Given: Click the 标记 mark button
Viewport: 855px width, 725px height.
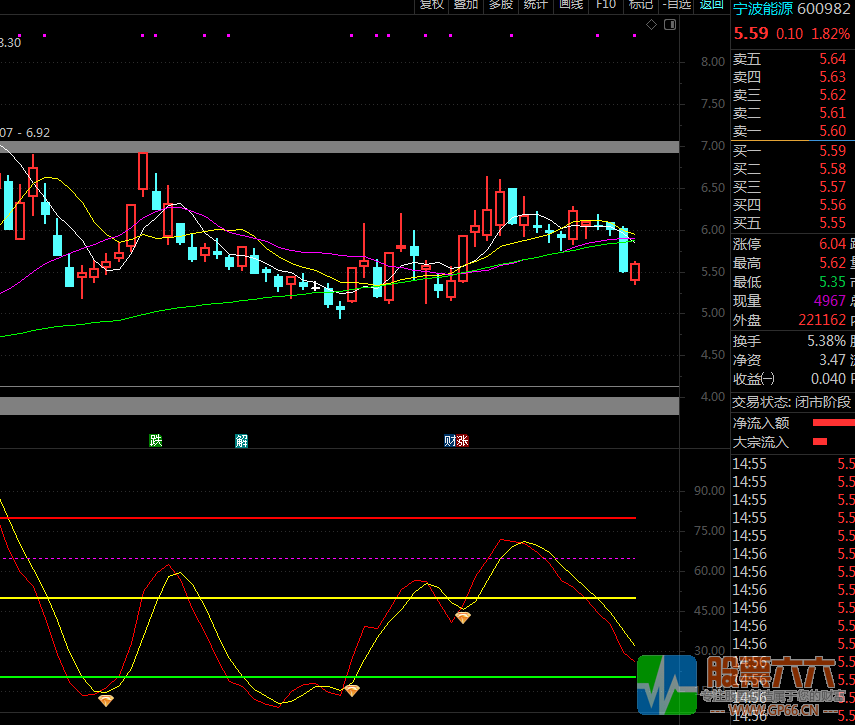Looking at the screenshot, I should 641,4.
